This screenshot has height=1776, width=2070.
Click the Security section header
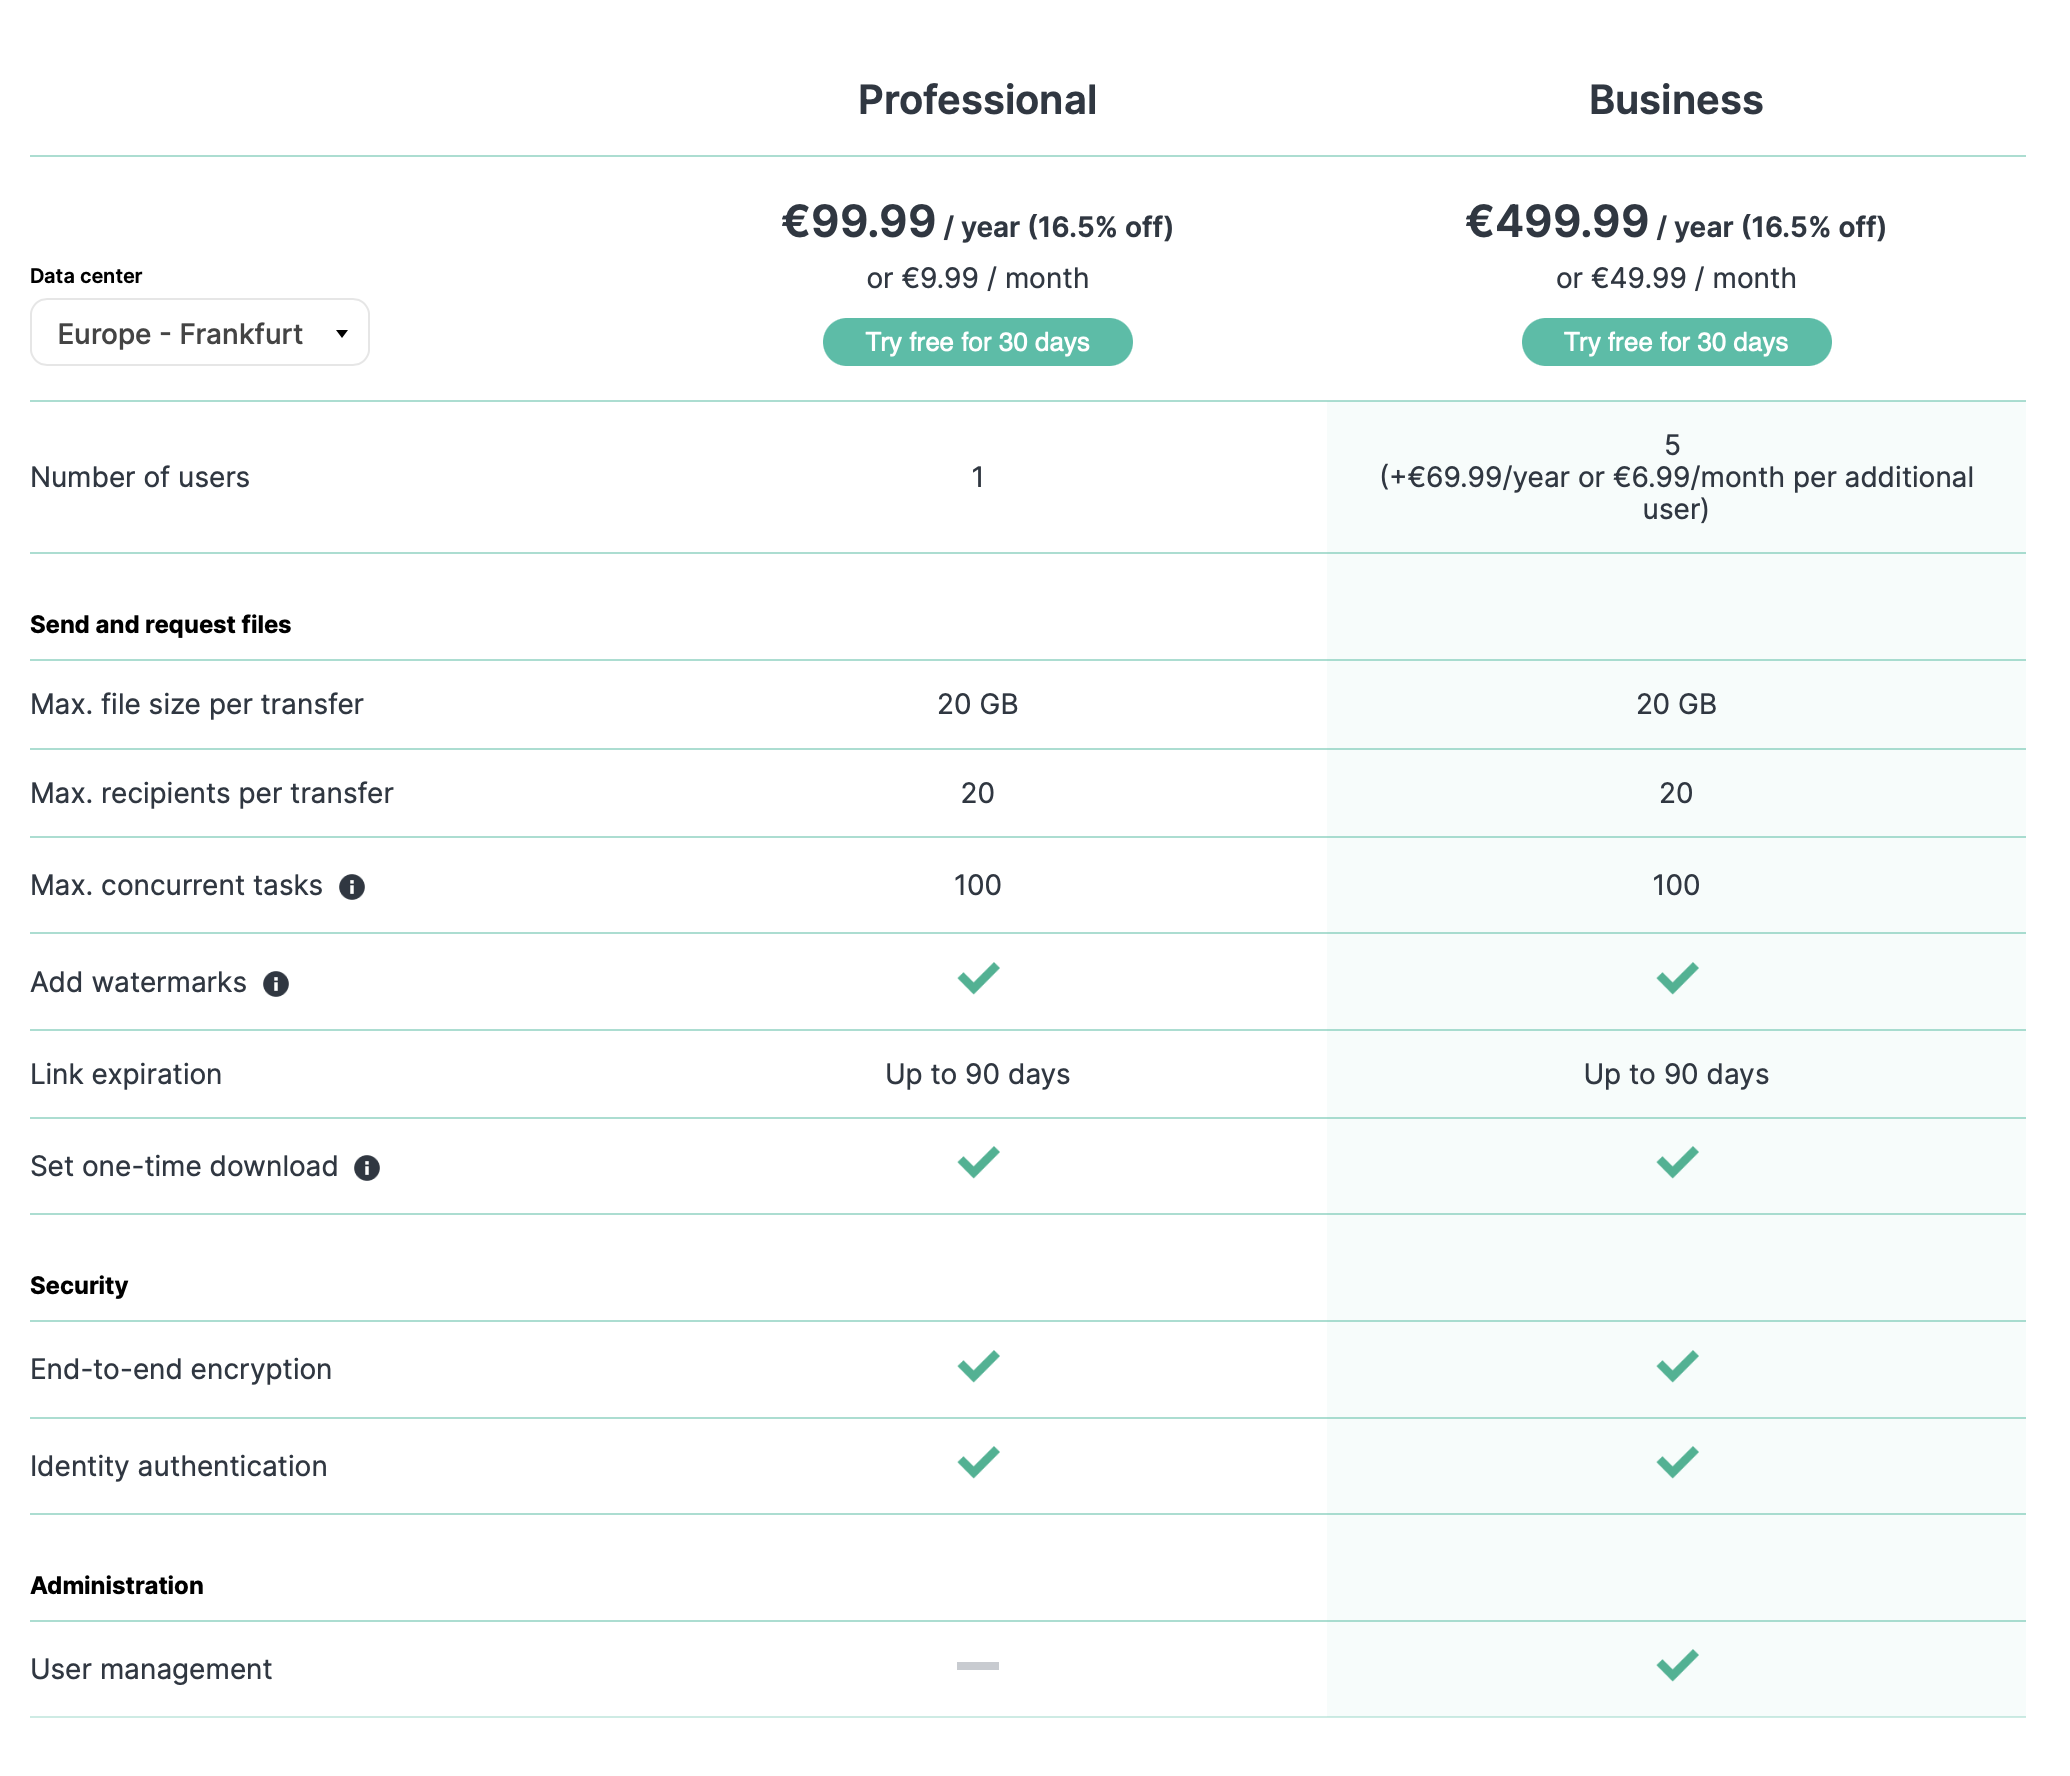[79, 1286]
